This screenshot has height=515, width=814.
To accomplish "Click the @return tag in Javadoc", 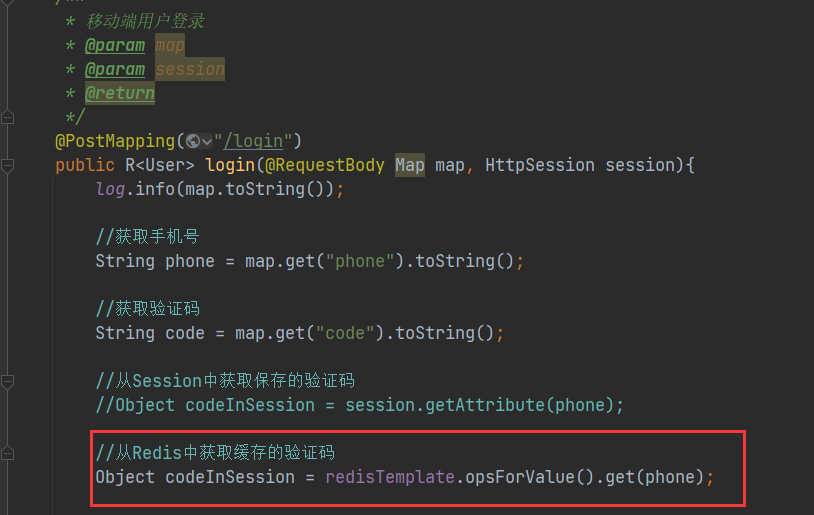I will pyautogui.click(x=120, y=93).
